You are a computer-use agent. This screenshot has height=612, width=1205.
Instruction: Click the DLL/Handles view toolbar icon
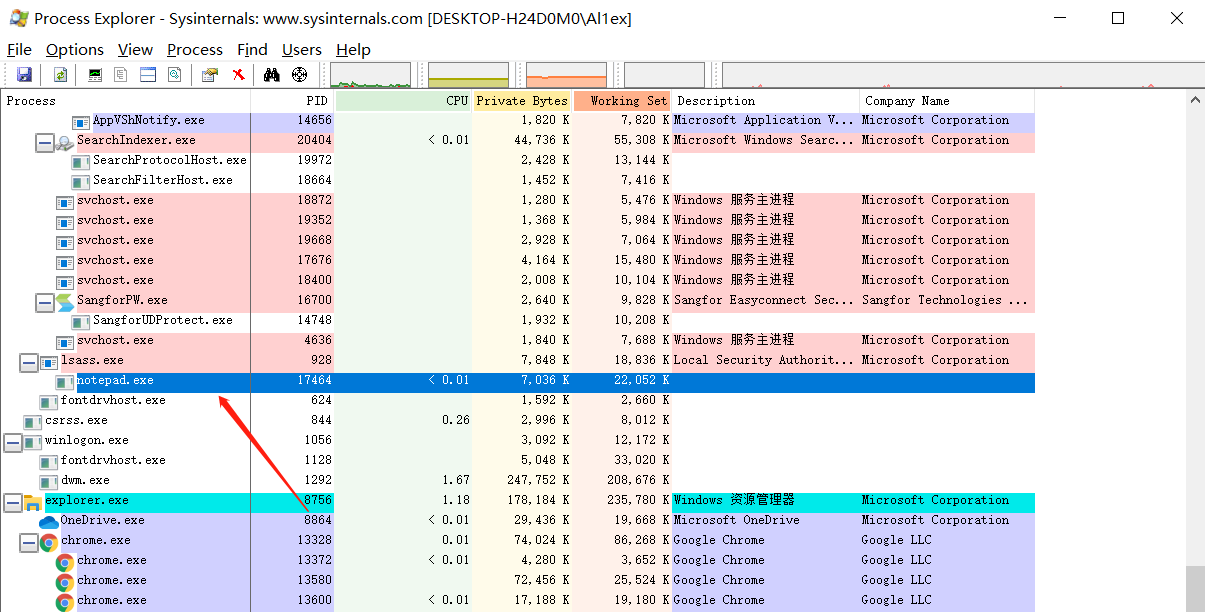click(175, 74)
